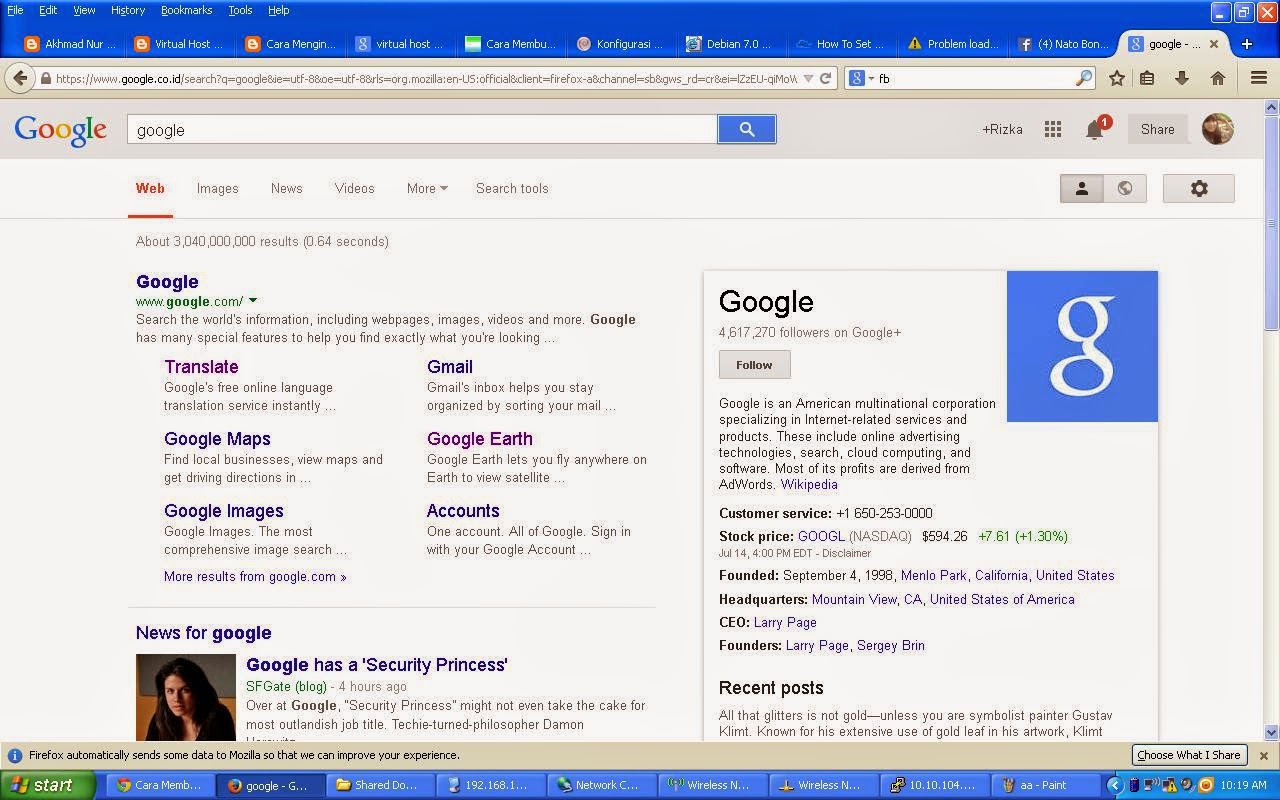This screenshot has width=1280, height=800.
Task: Click the blue Google g logo image
Action: pos(1082,346)
